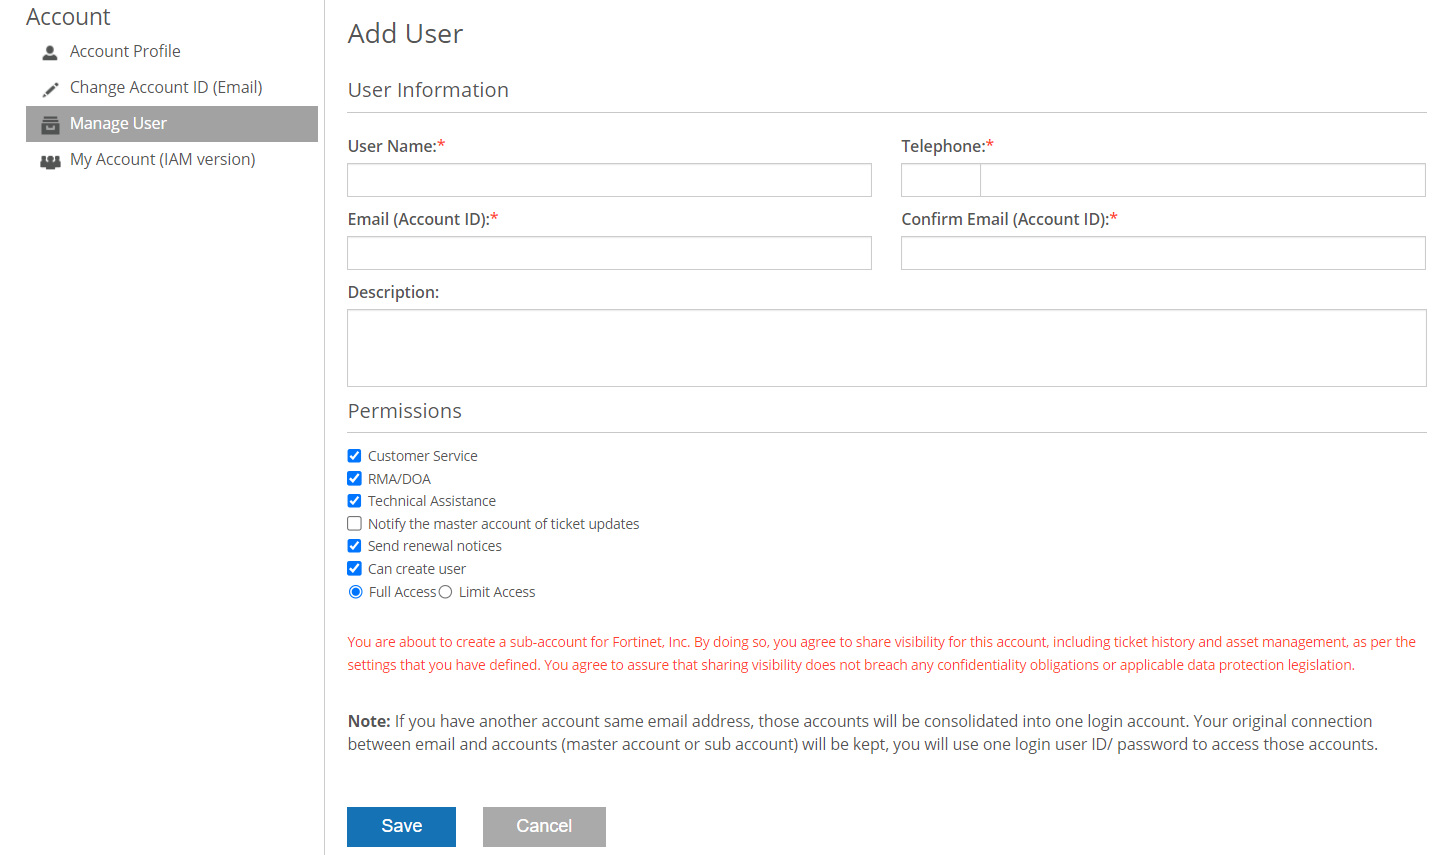Click the Account Profile person icon
Image resolution: width=1452 pixels, height=855 pixels.
coord(49,51)
